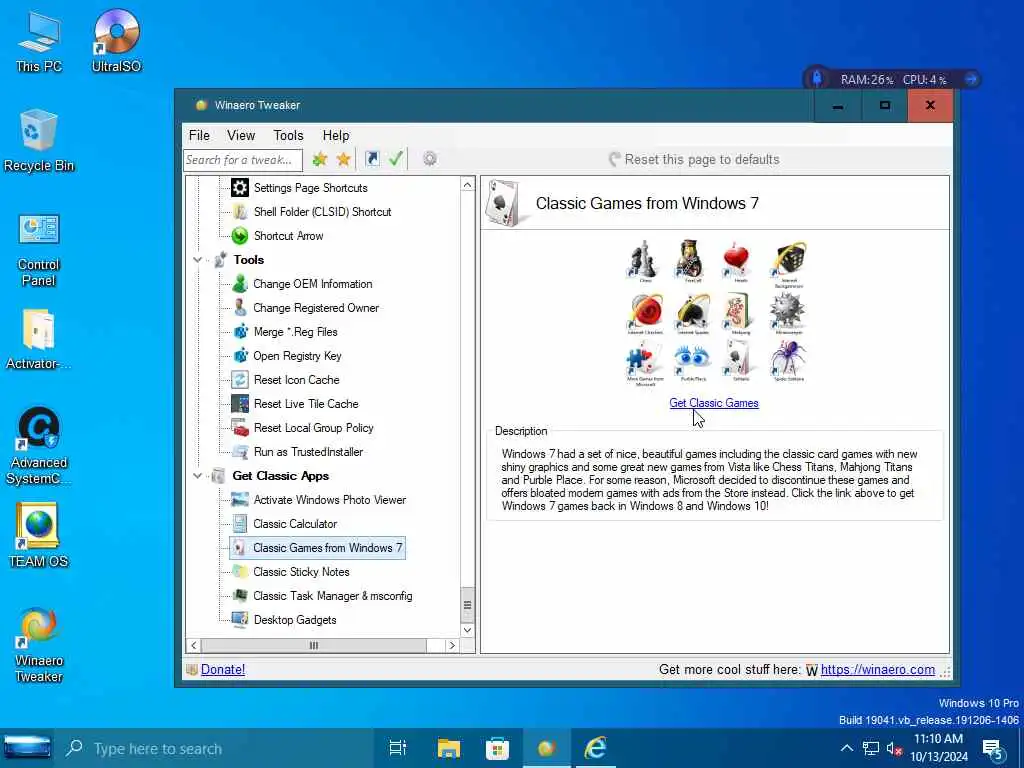Click the More Games puzzle piece icon

coord(645,361)
